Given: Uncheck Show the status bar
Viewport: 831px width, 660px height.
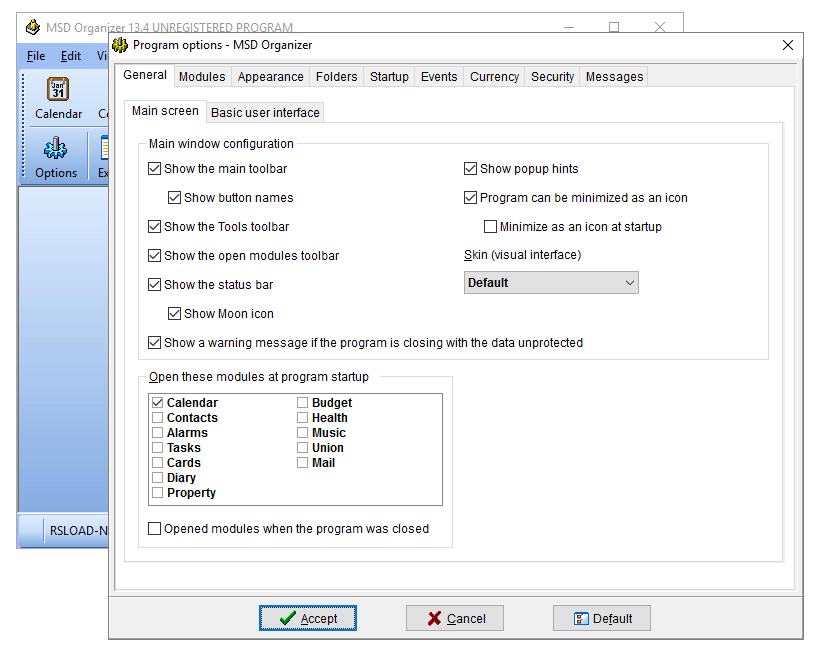Looking at the screenshot, I should tap(154, 285).
